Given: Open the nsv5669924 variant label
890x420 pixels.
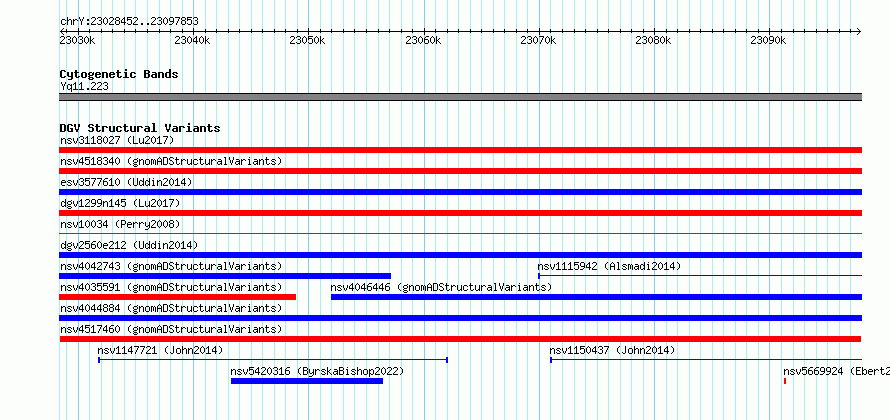Looking at the screenshot, I should pyautogui.click(x=837, y=371).
